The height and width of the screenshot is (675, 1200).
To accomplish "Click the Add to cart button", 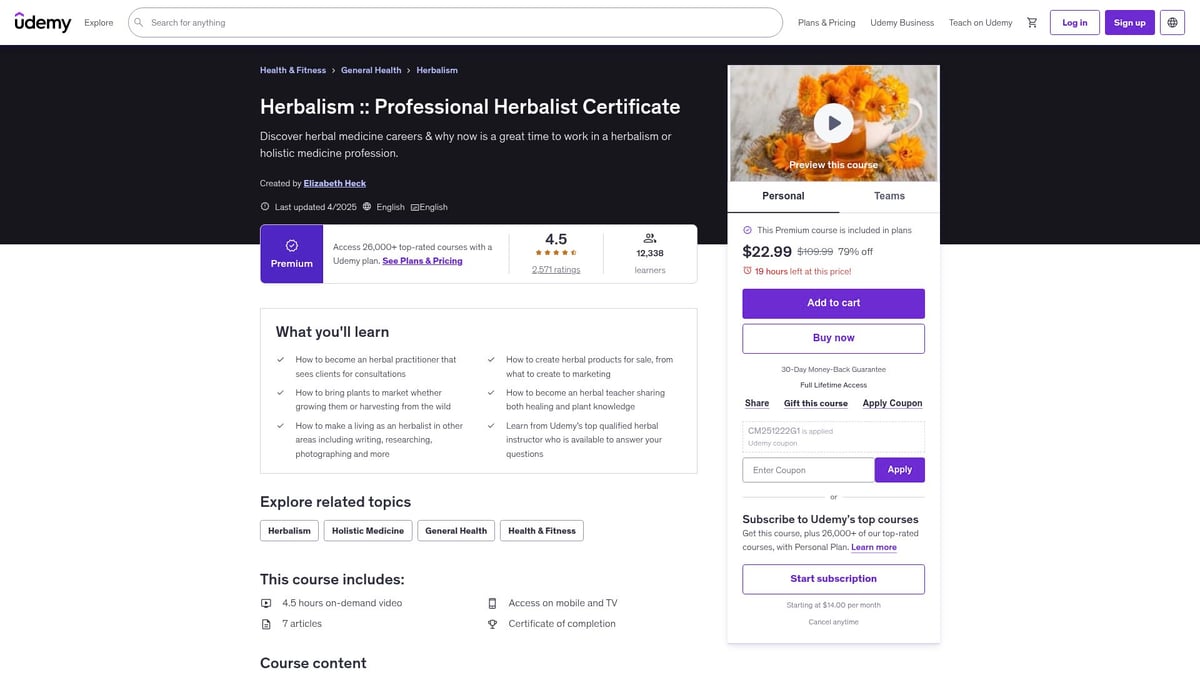I will point(833,302).
